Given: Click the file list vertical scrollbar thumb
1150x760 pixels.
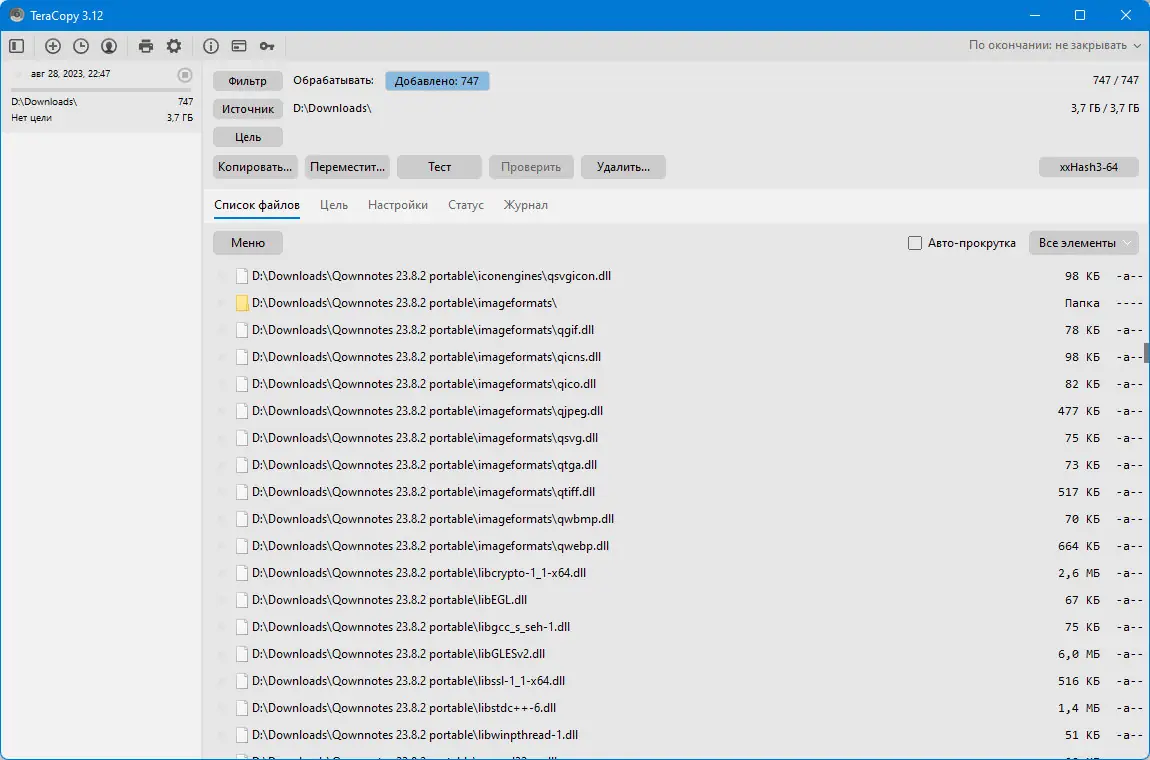Looking at the screenshot, I should pyautogui.click(x=1146, y=353).
